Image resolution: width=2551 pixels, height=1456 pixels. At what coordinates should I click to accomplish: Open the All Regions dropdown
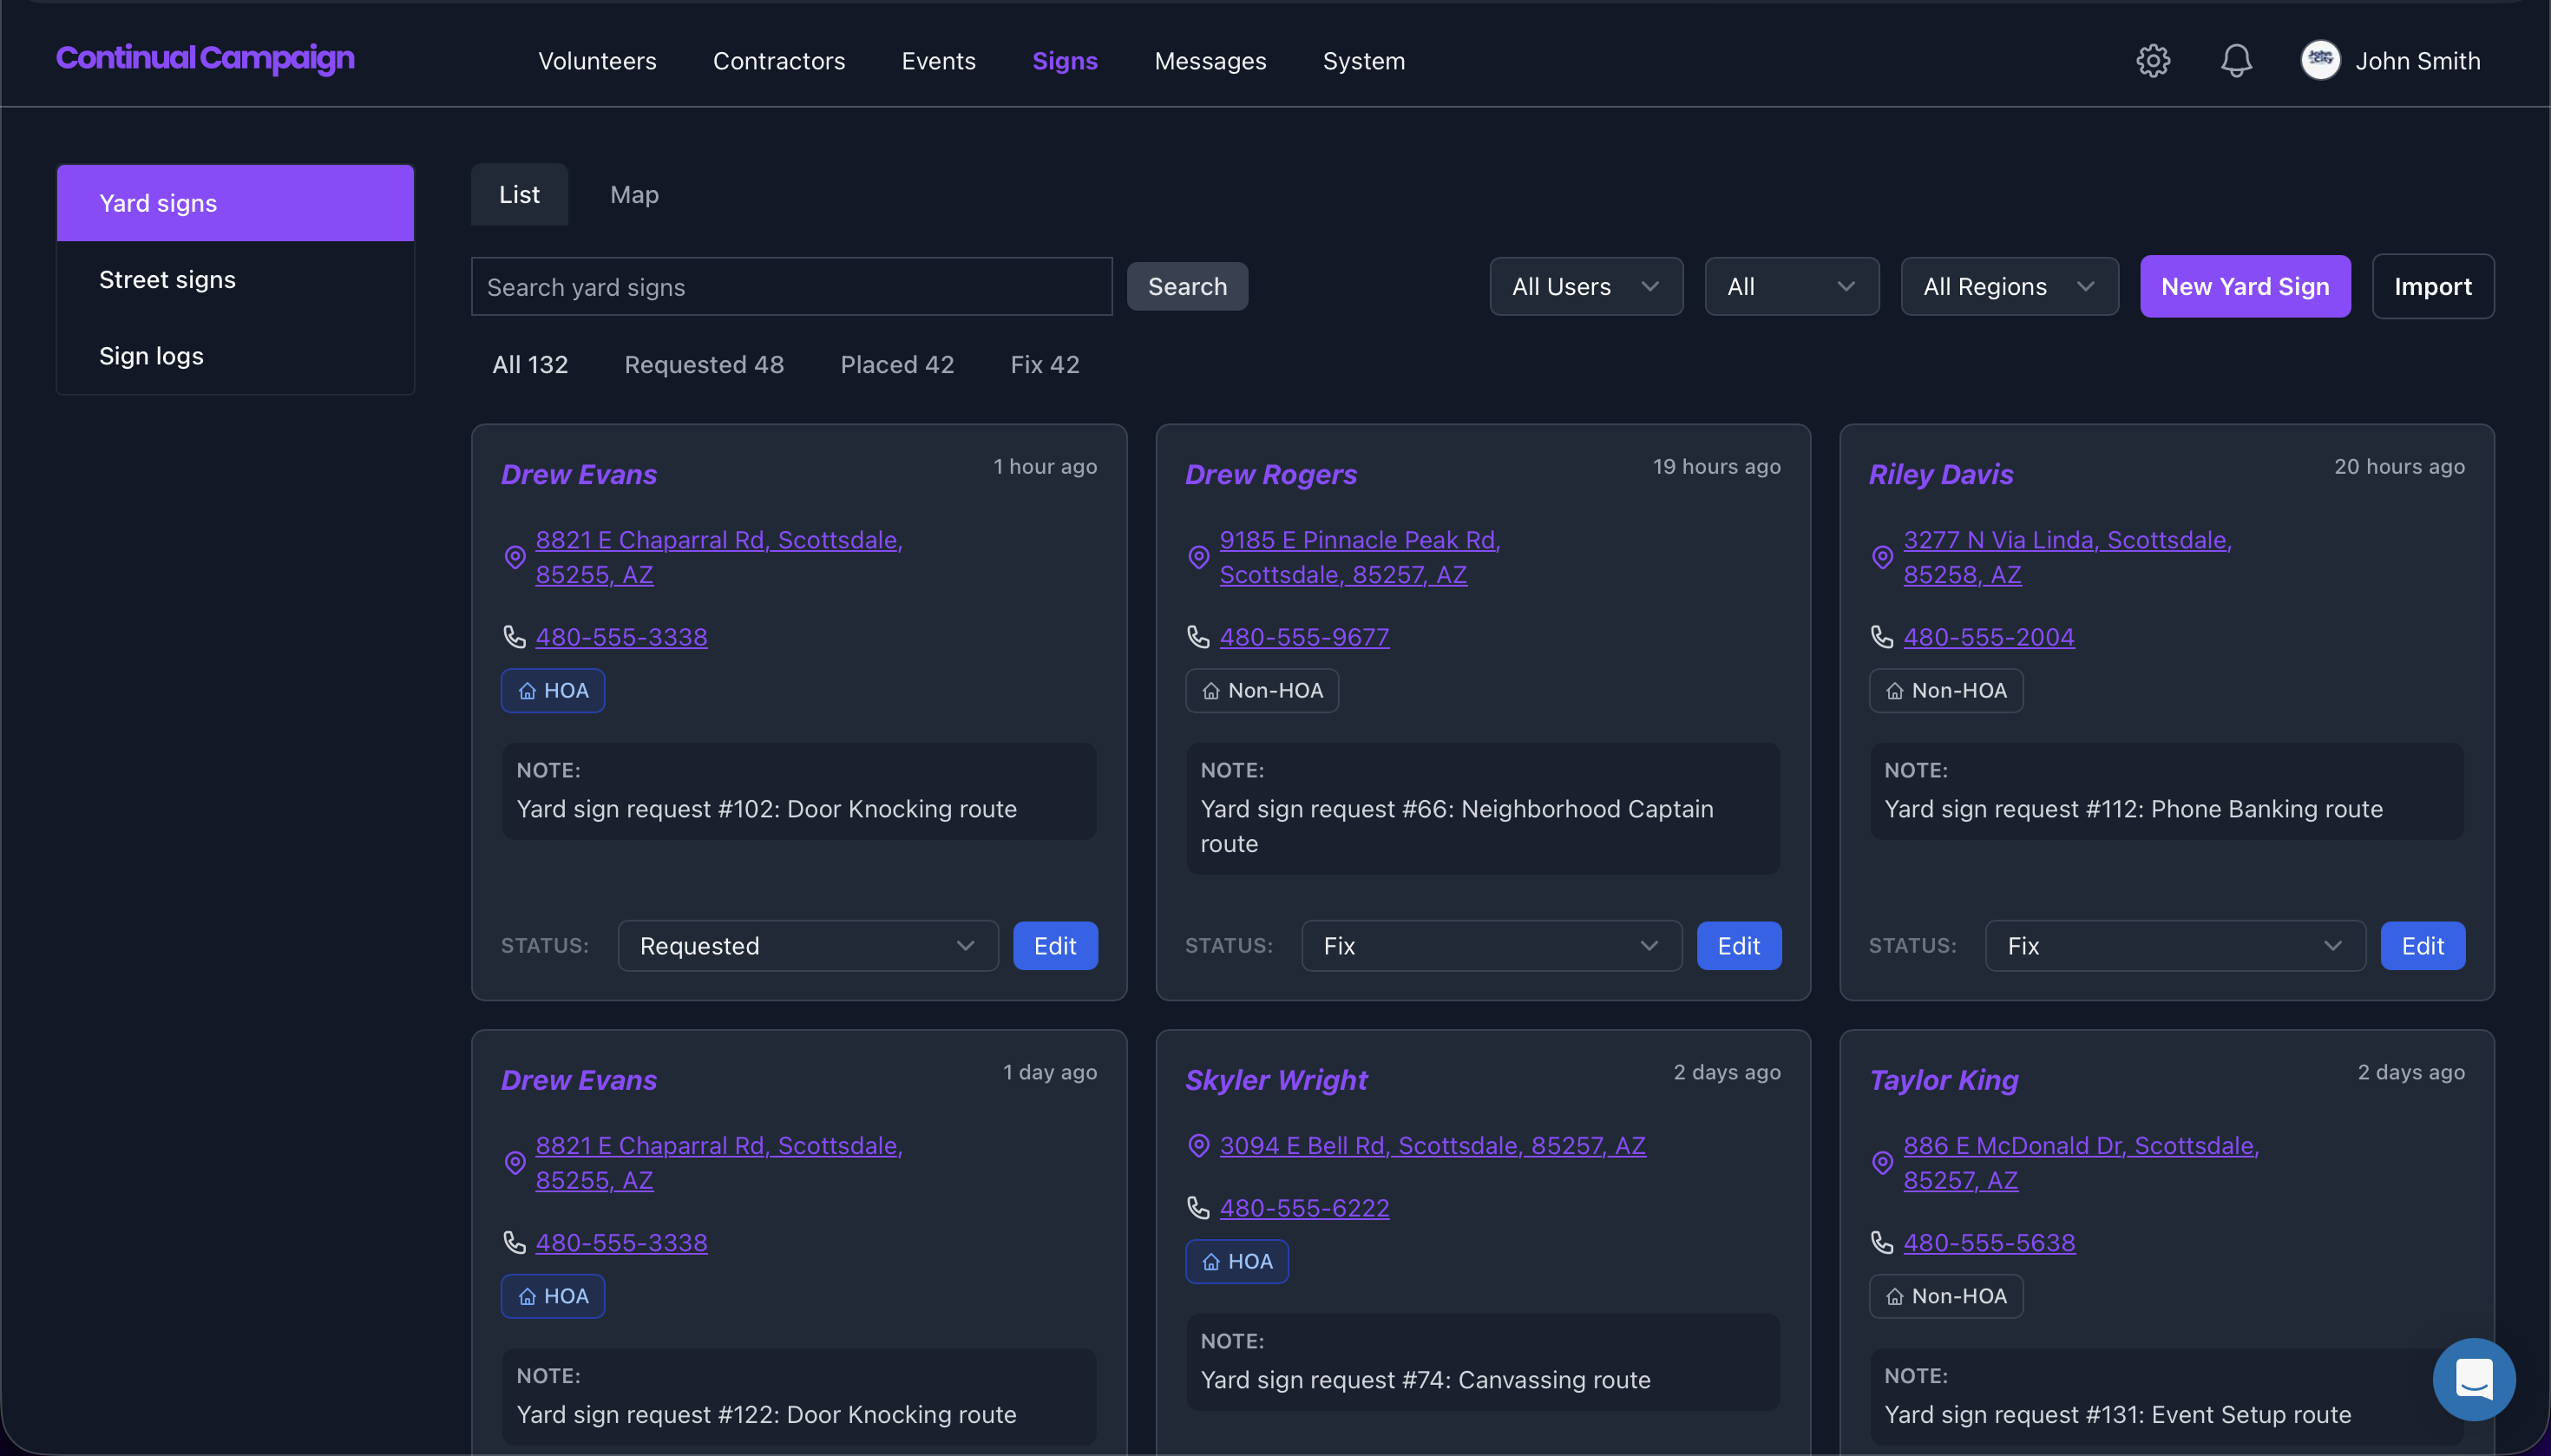point(2008,287)
